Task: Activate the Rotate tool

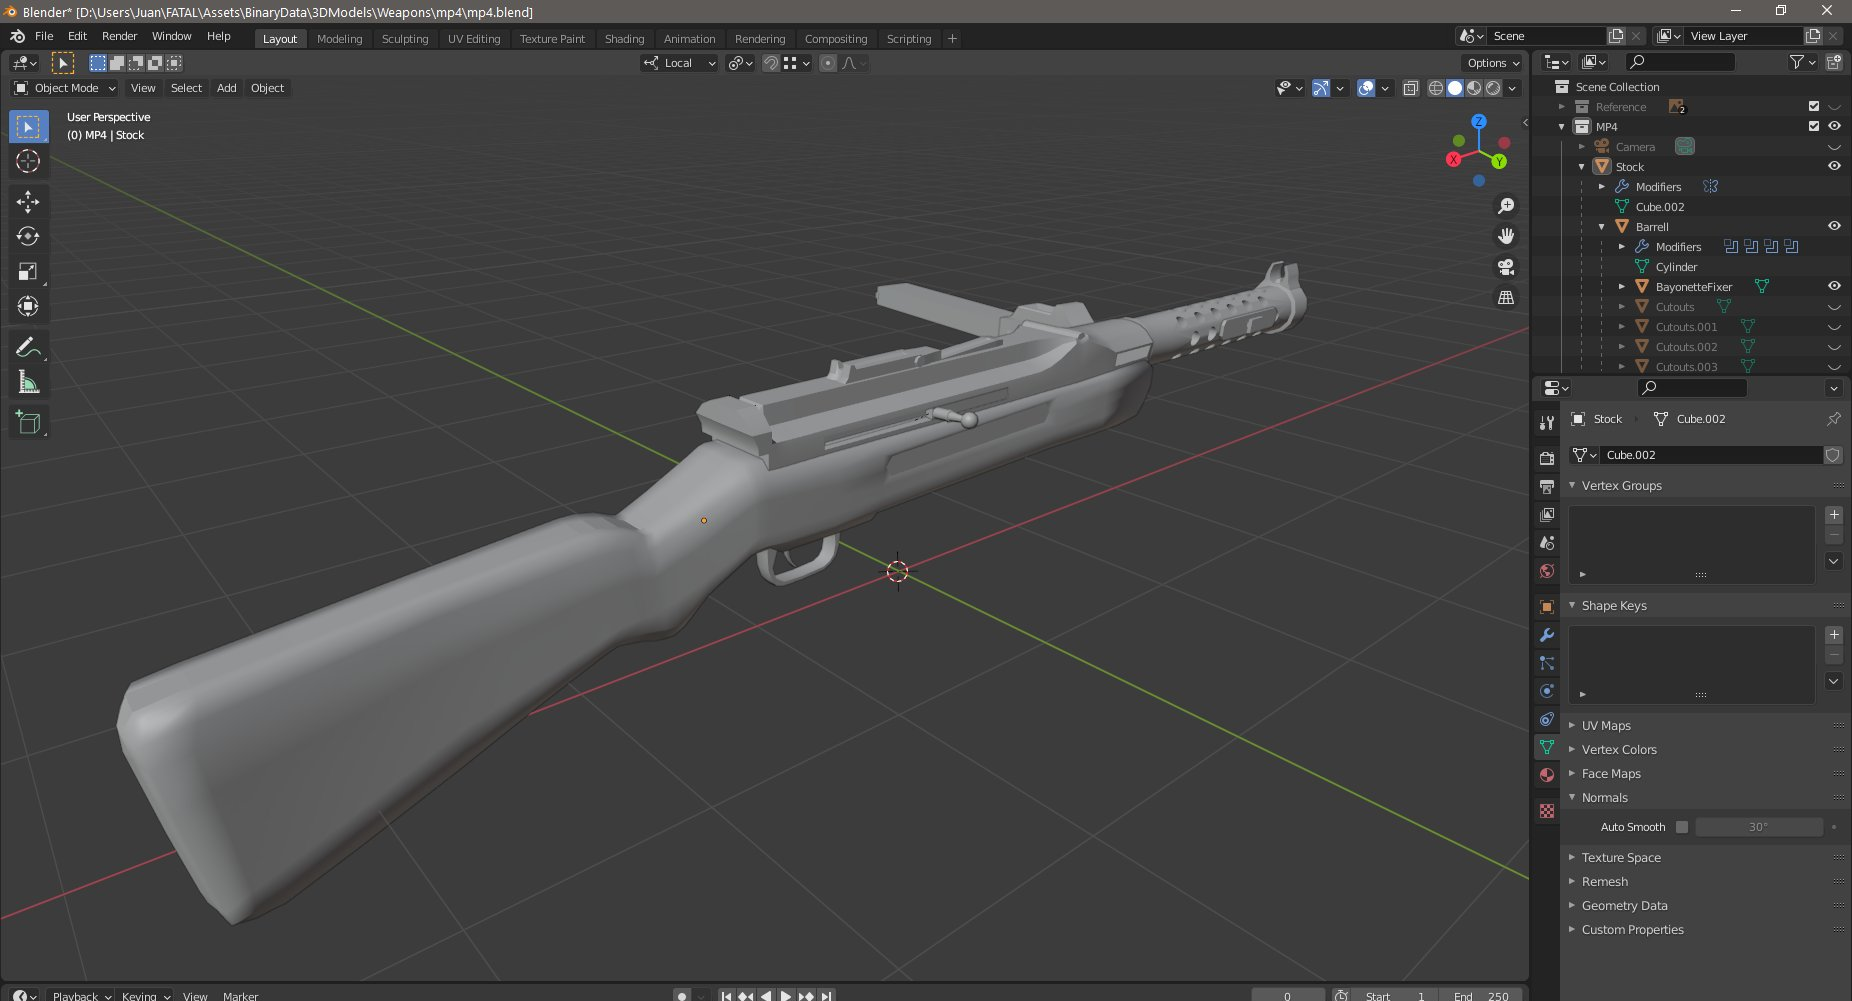Action: pos(28,236)
